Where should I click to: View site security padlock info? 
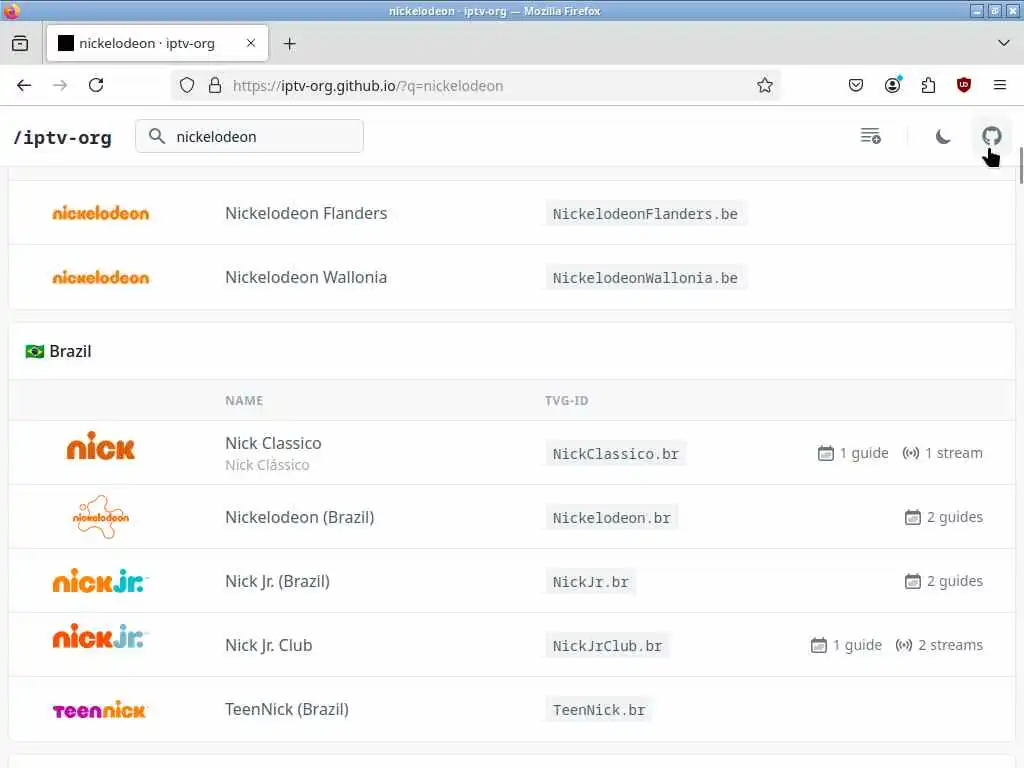pos(215,86)
